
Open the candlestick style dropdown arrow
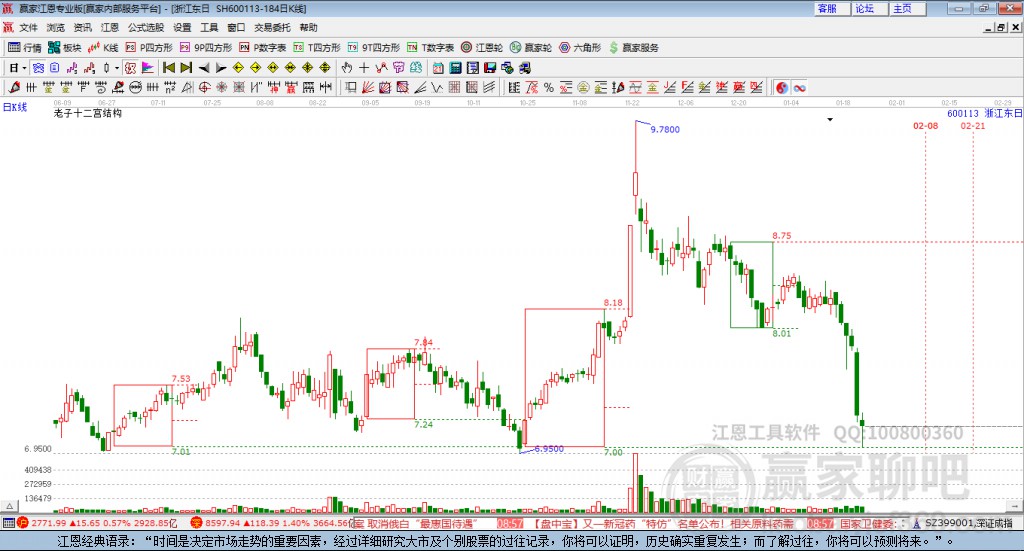pos(117,68)
